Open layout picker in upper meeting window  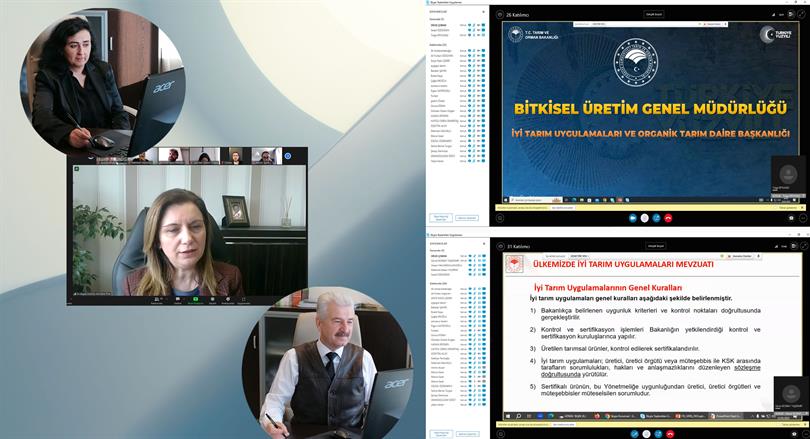click(790, 14)
